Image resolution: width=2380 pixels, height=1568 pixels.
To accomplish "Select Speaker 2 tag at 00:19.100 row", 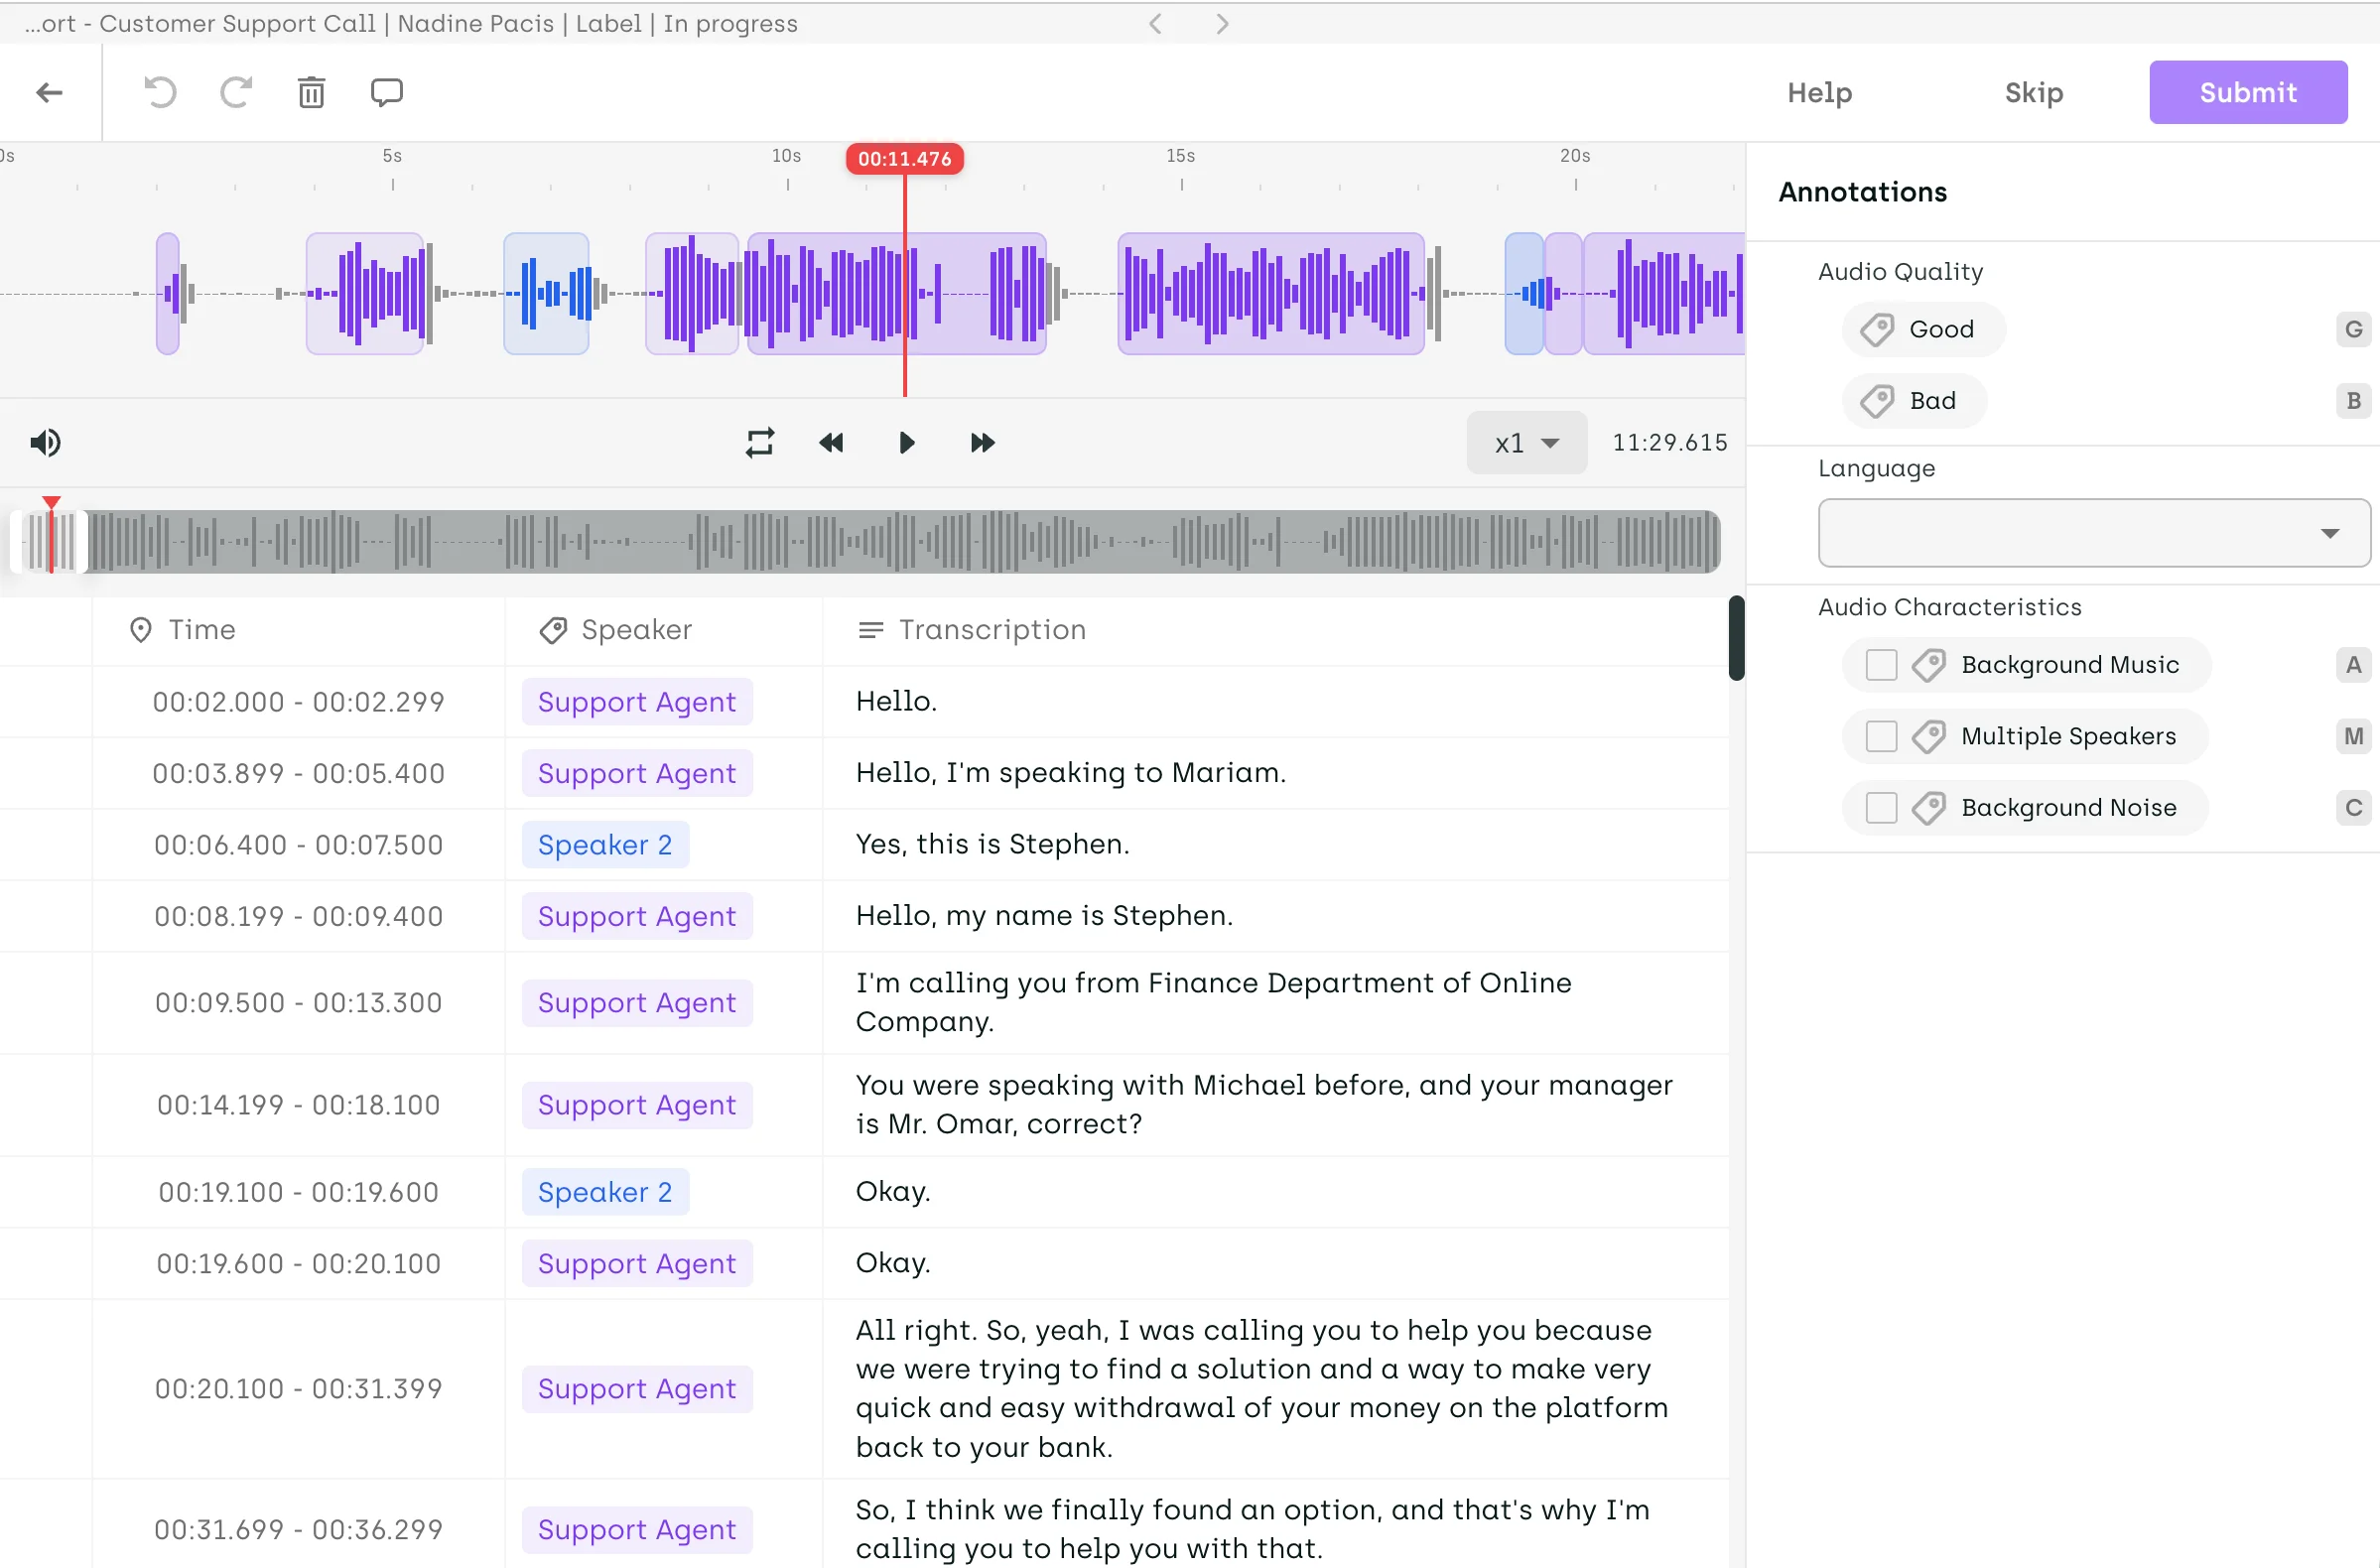I will [605, 1191].
